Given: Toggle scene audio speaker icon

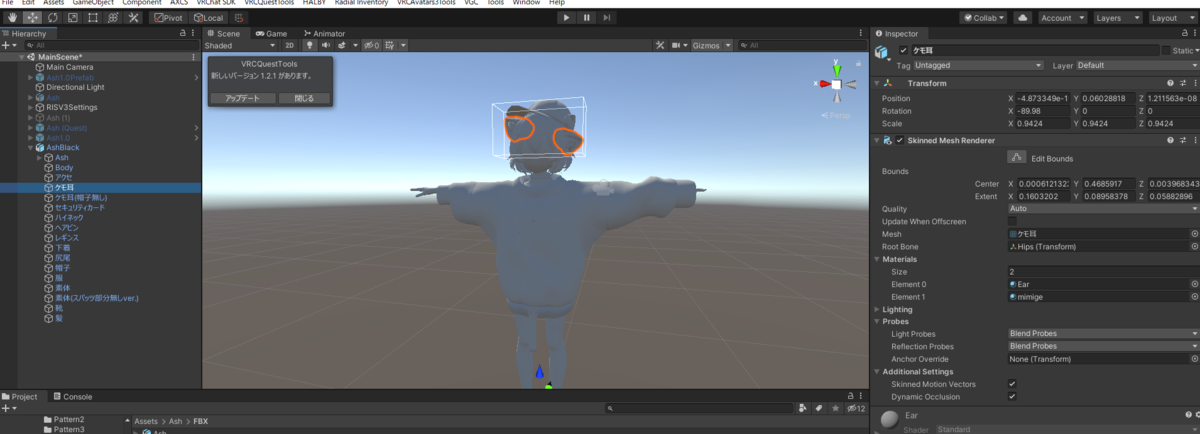Looking at the screenshot, I should coord(326,45).
